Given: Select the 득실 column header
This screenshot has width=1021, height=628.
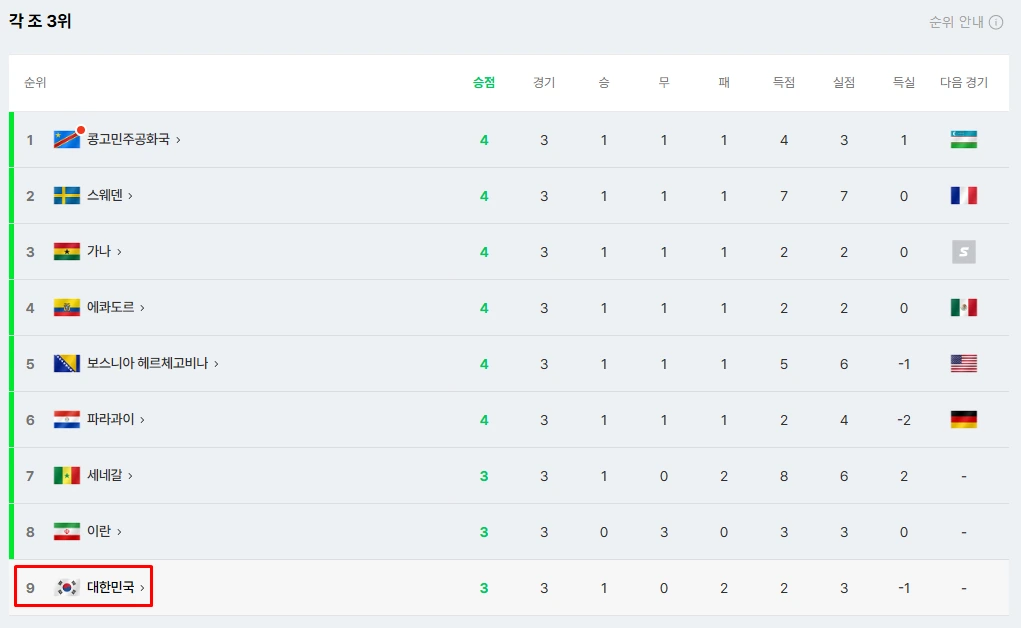Looking at the screenshot, I should [904, 83].
